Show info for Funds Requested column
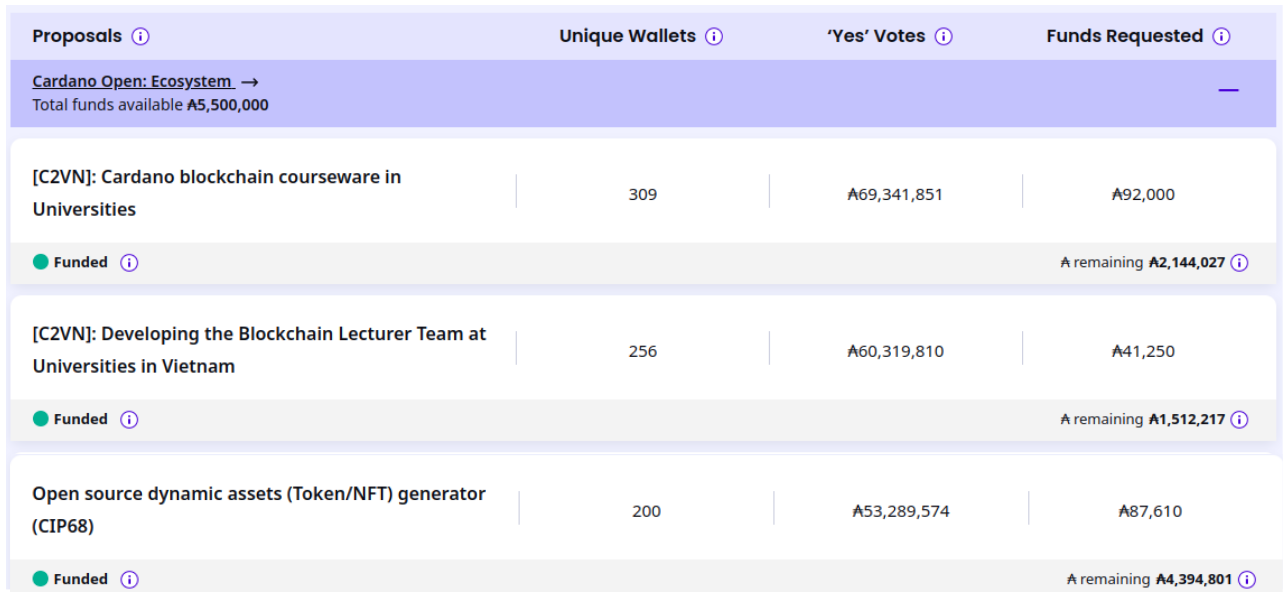The image size is (1286, 594). tap(1221, 36)
